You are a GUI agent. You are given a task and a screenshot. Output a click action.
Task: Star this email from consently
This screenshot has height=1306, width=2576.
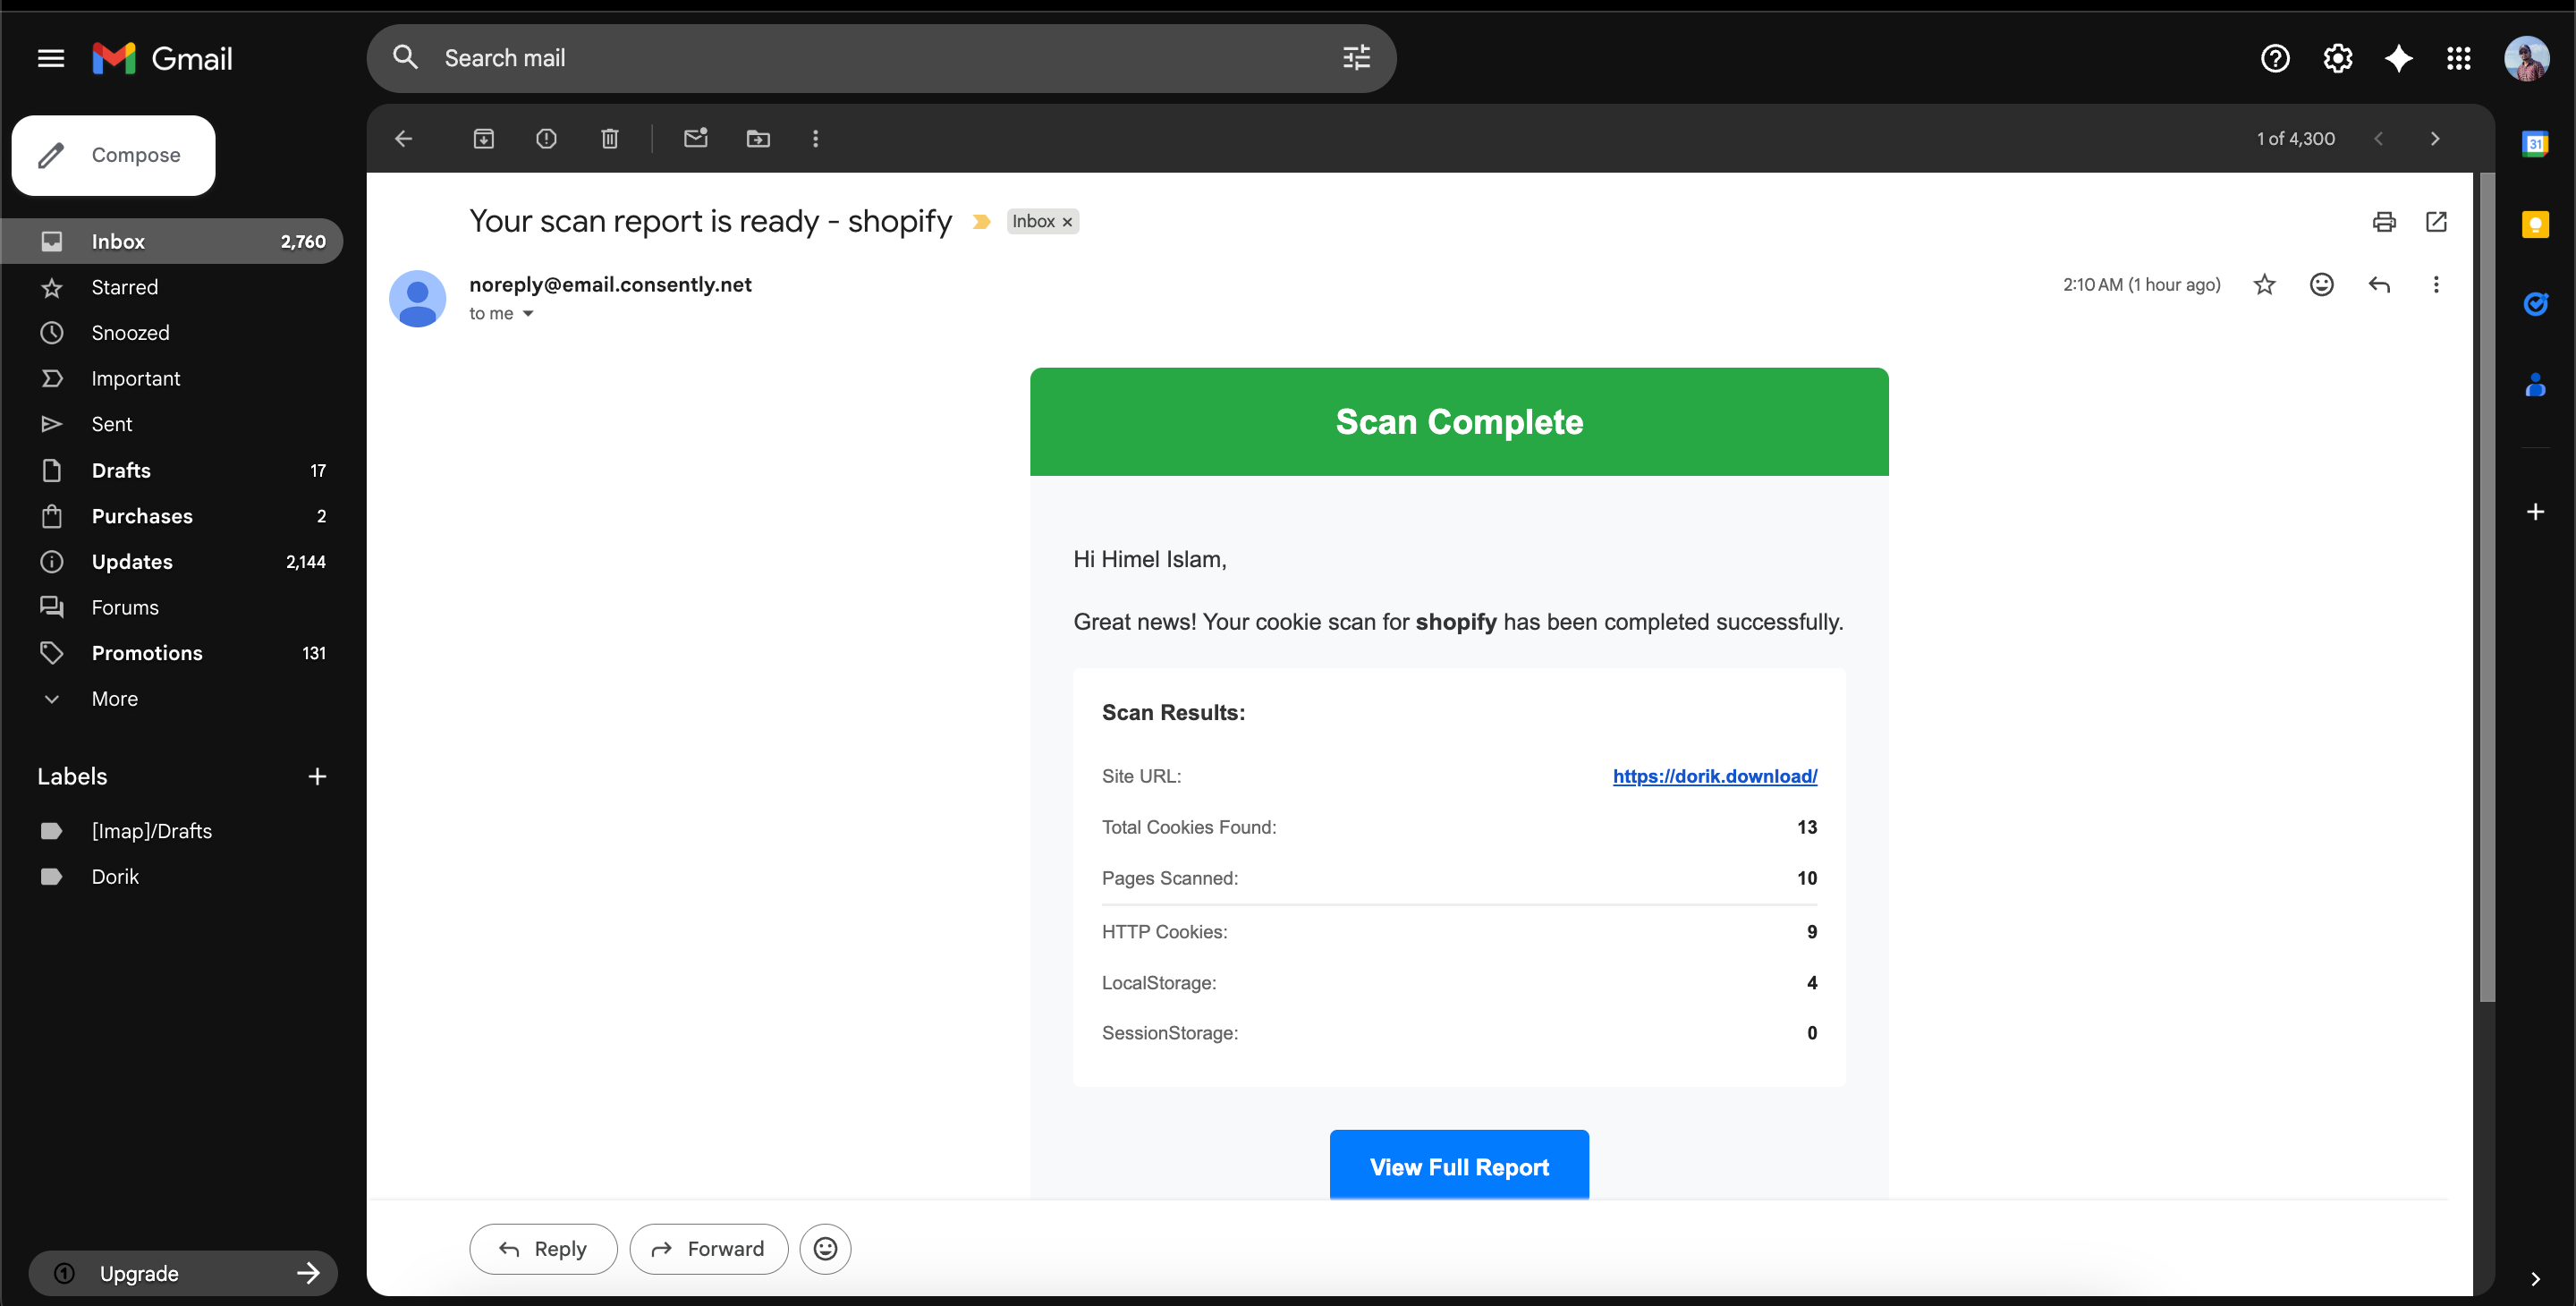pos(2264,285)
